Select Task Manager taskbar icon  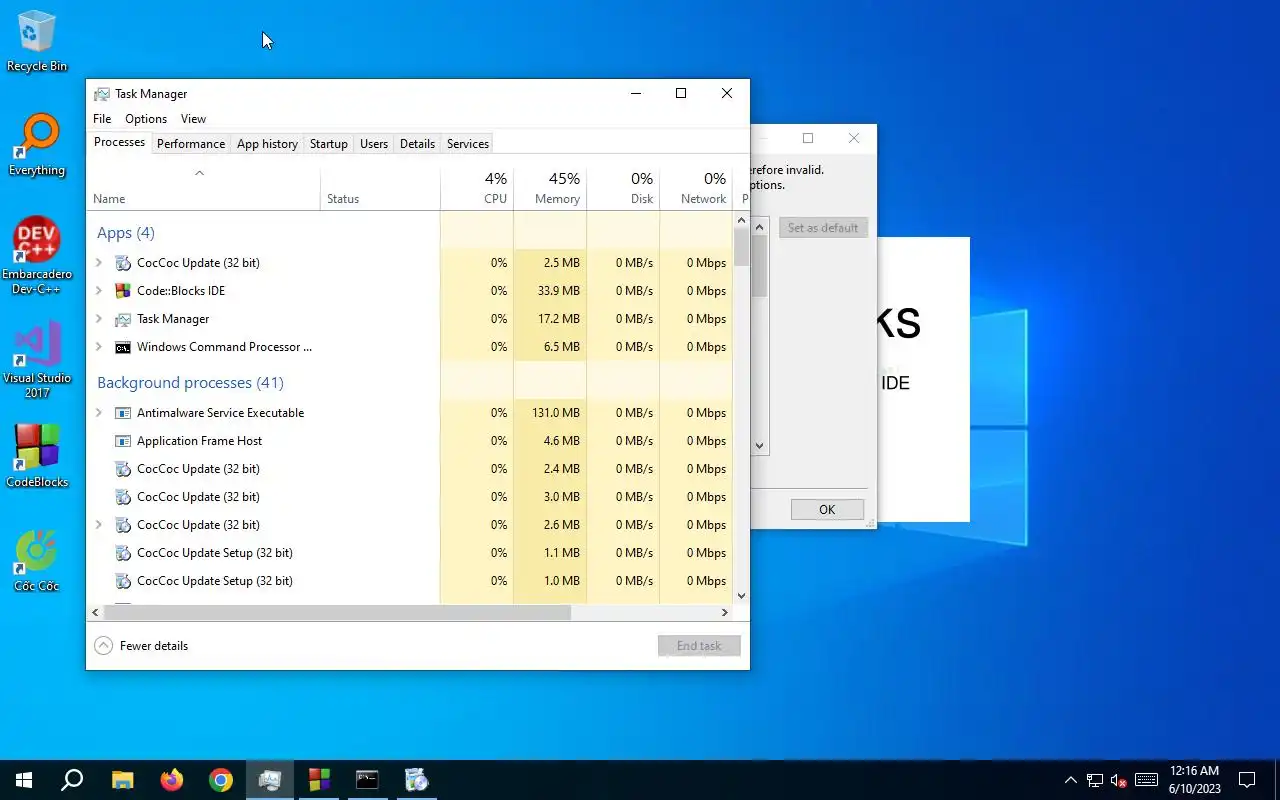point(270,780)
